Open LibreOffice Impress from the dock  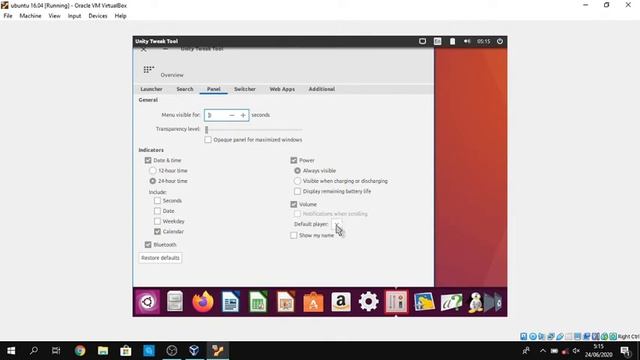pos(286,302)
